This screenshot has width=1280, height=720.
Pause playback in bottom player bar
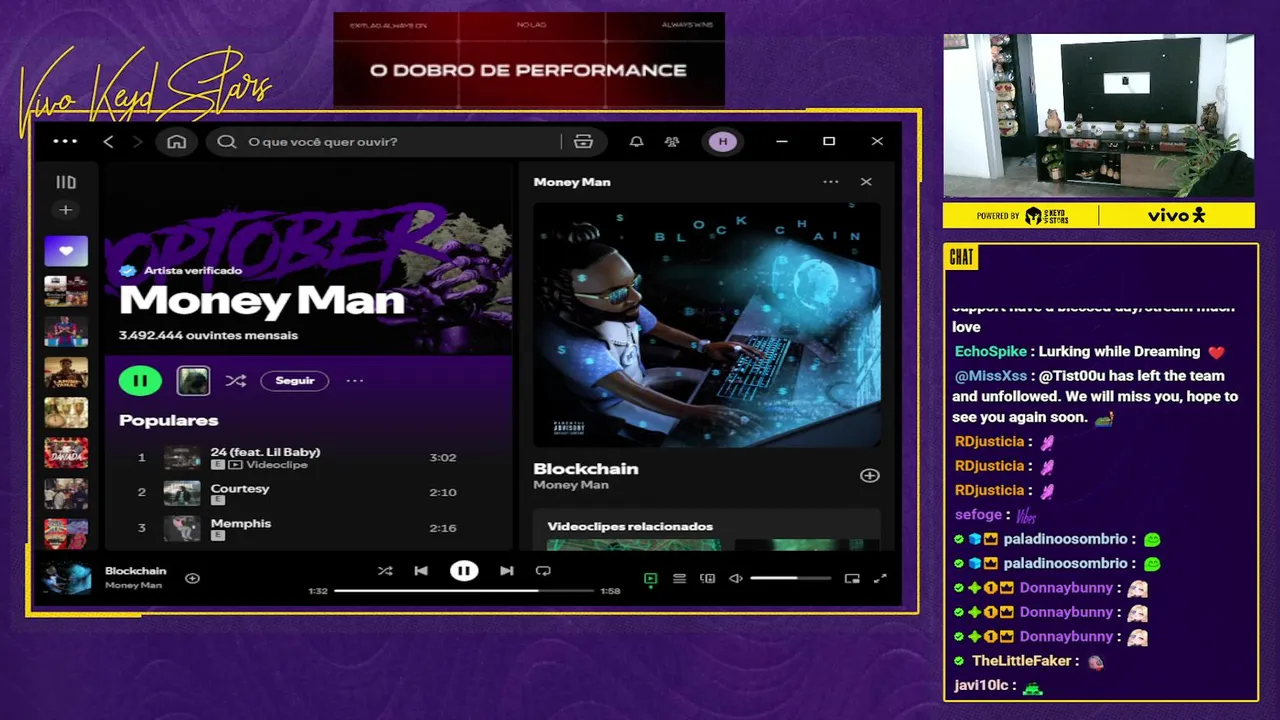[x=464, y=571]
